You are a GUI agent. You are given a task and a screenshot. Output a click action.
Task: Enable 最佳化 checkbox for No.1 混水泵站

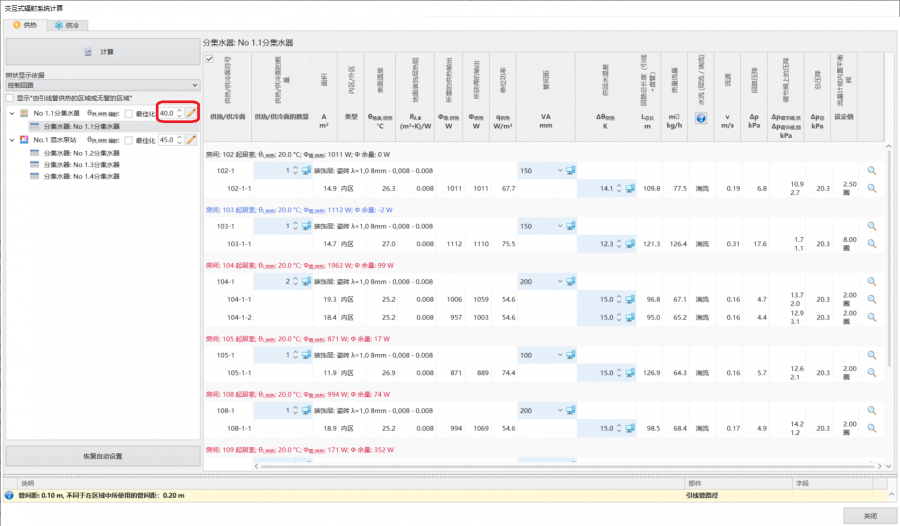point(128,140)
